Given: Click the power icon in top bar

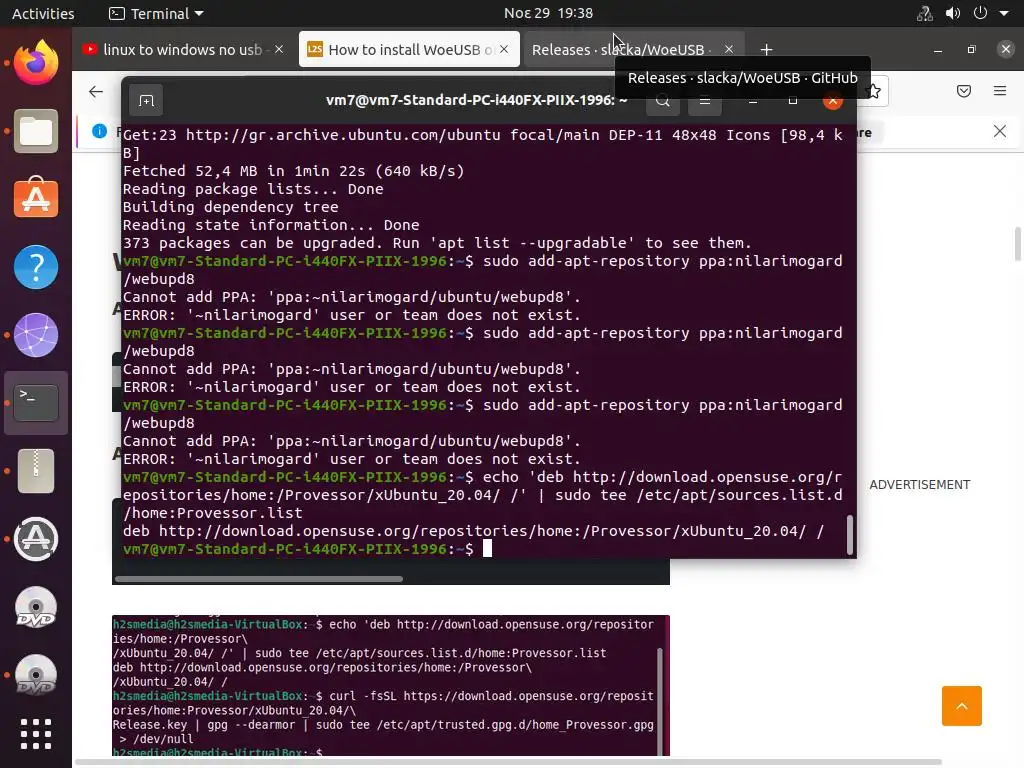Looking at the screenshot, I should 980,13.
